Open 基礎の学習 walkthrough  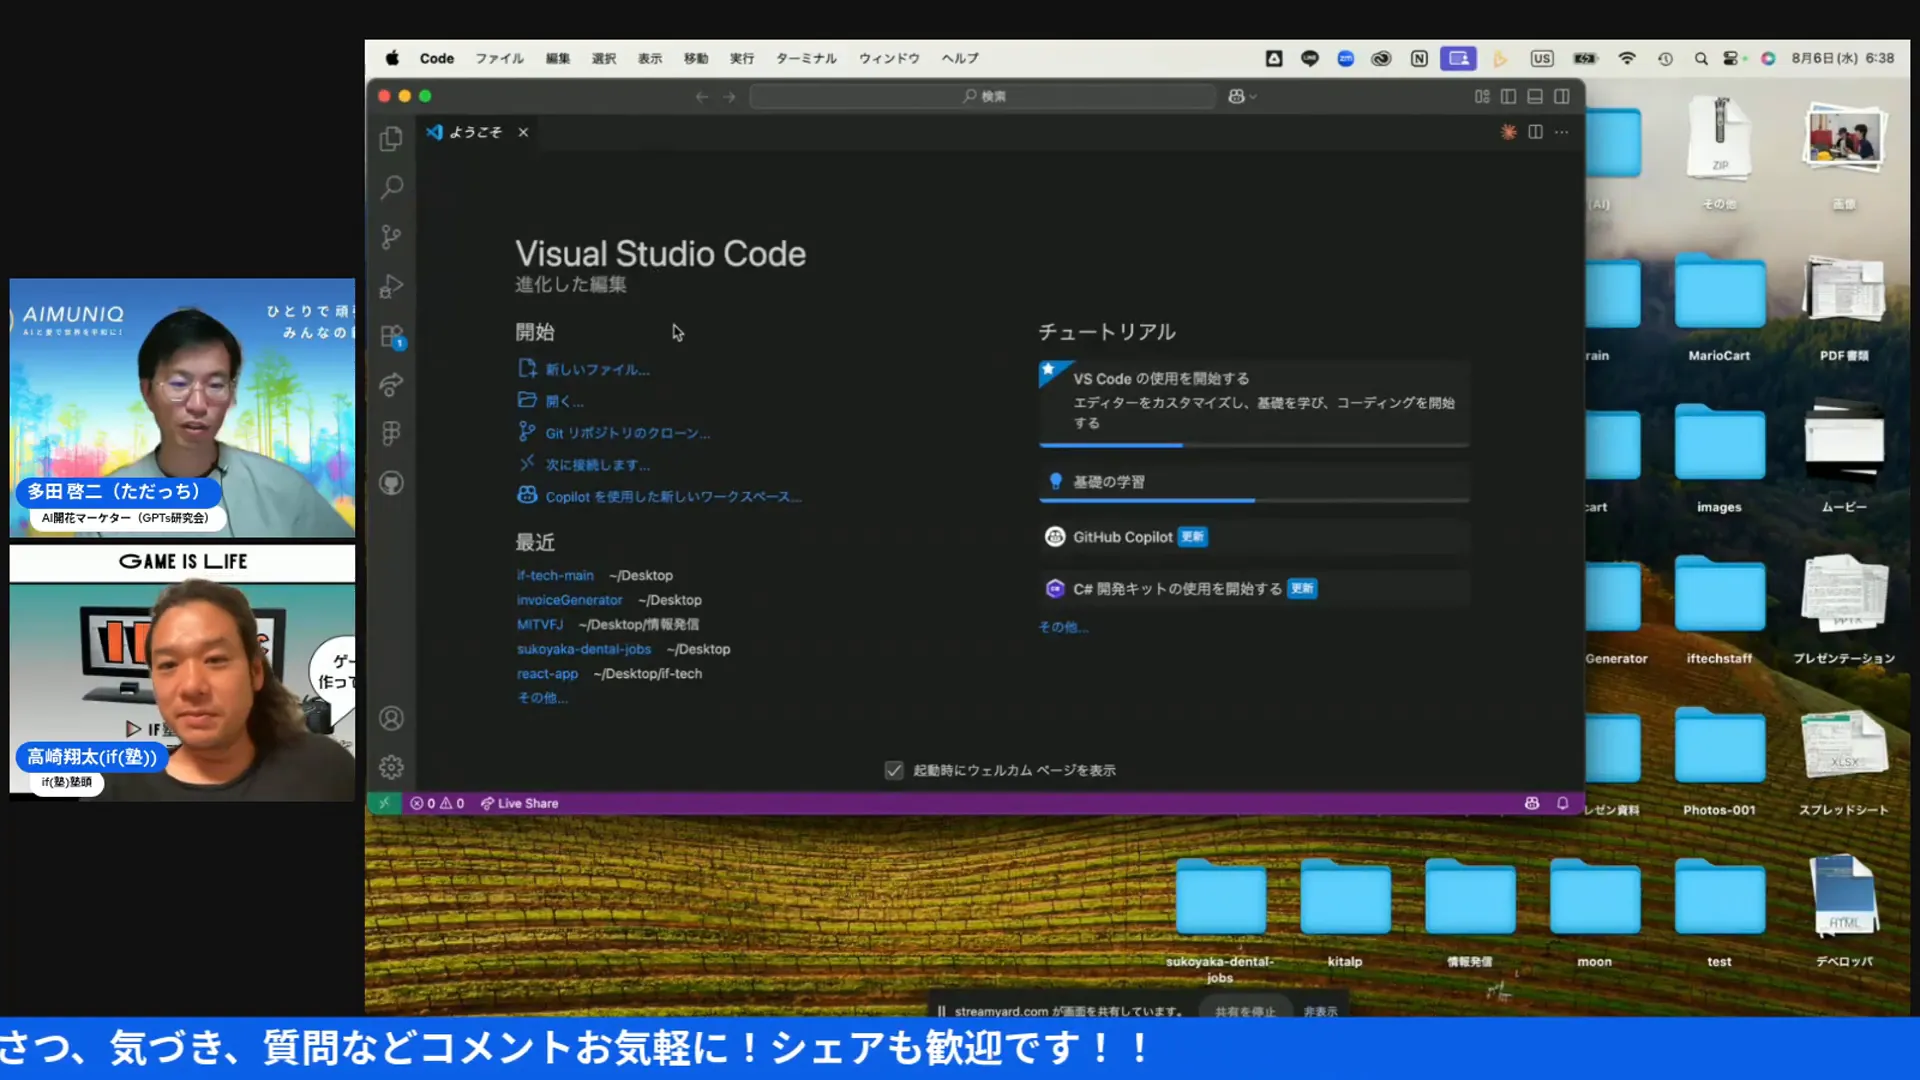[x=1254, y=482]
